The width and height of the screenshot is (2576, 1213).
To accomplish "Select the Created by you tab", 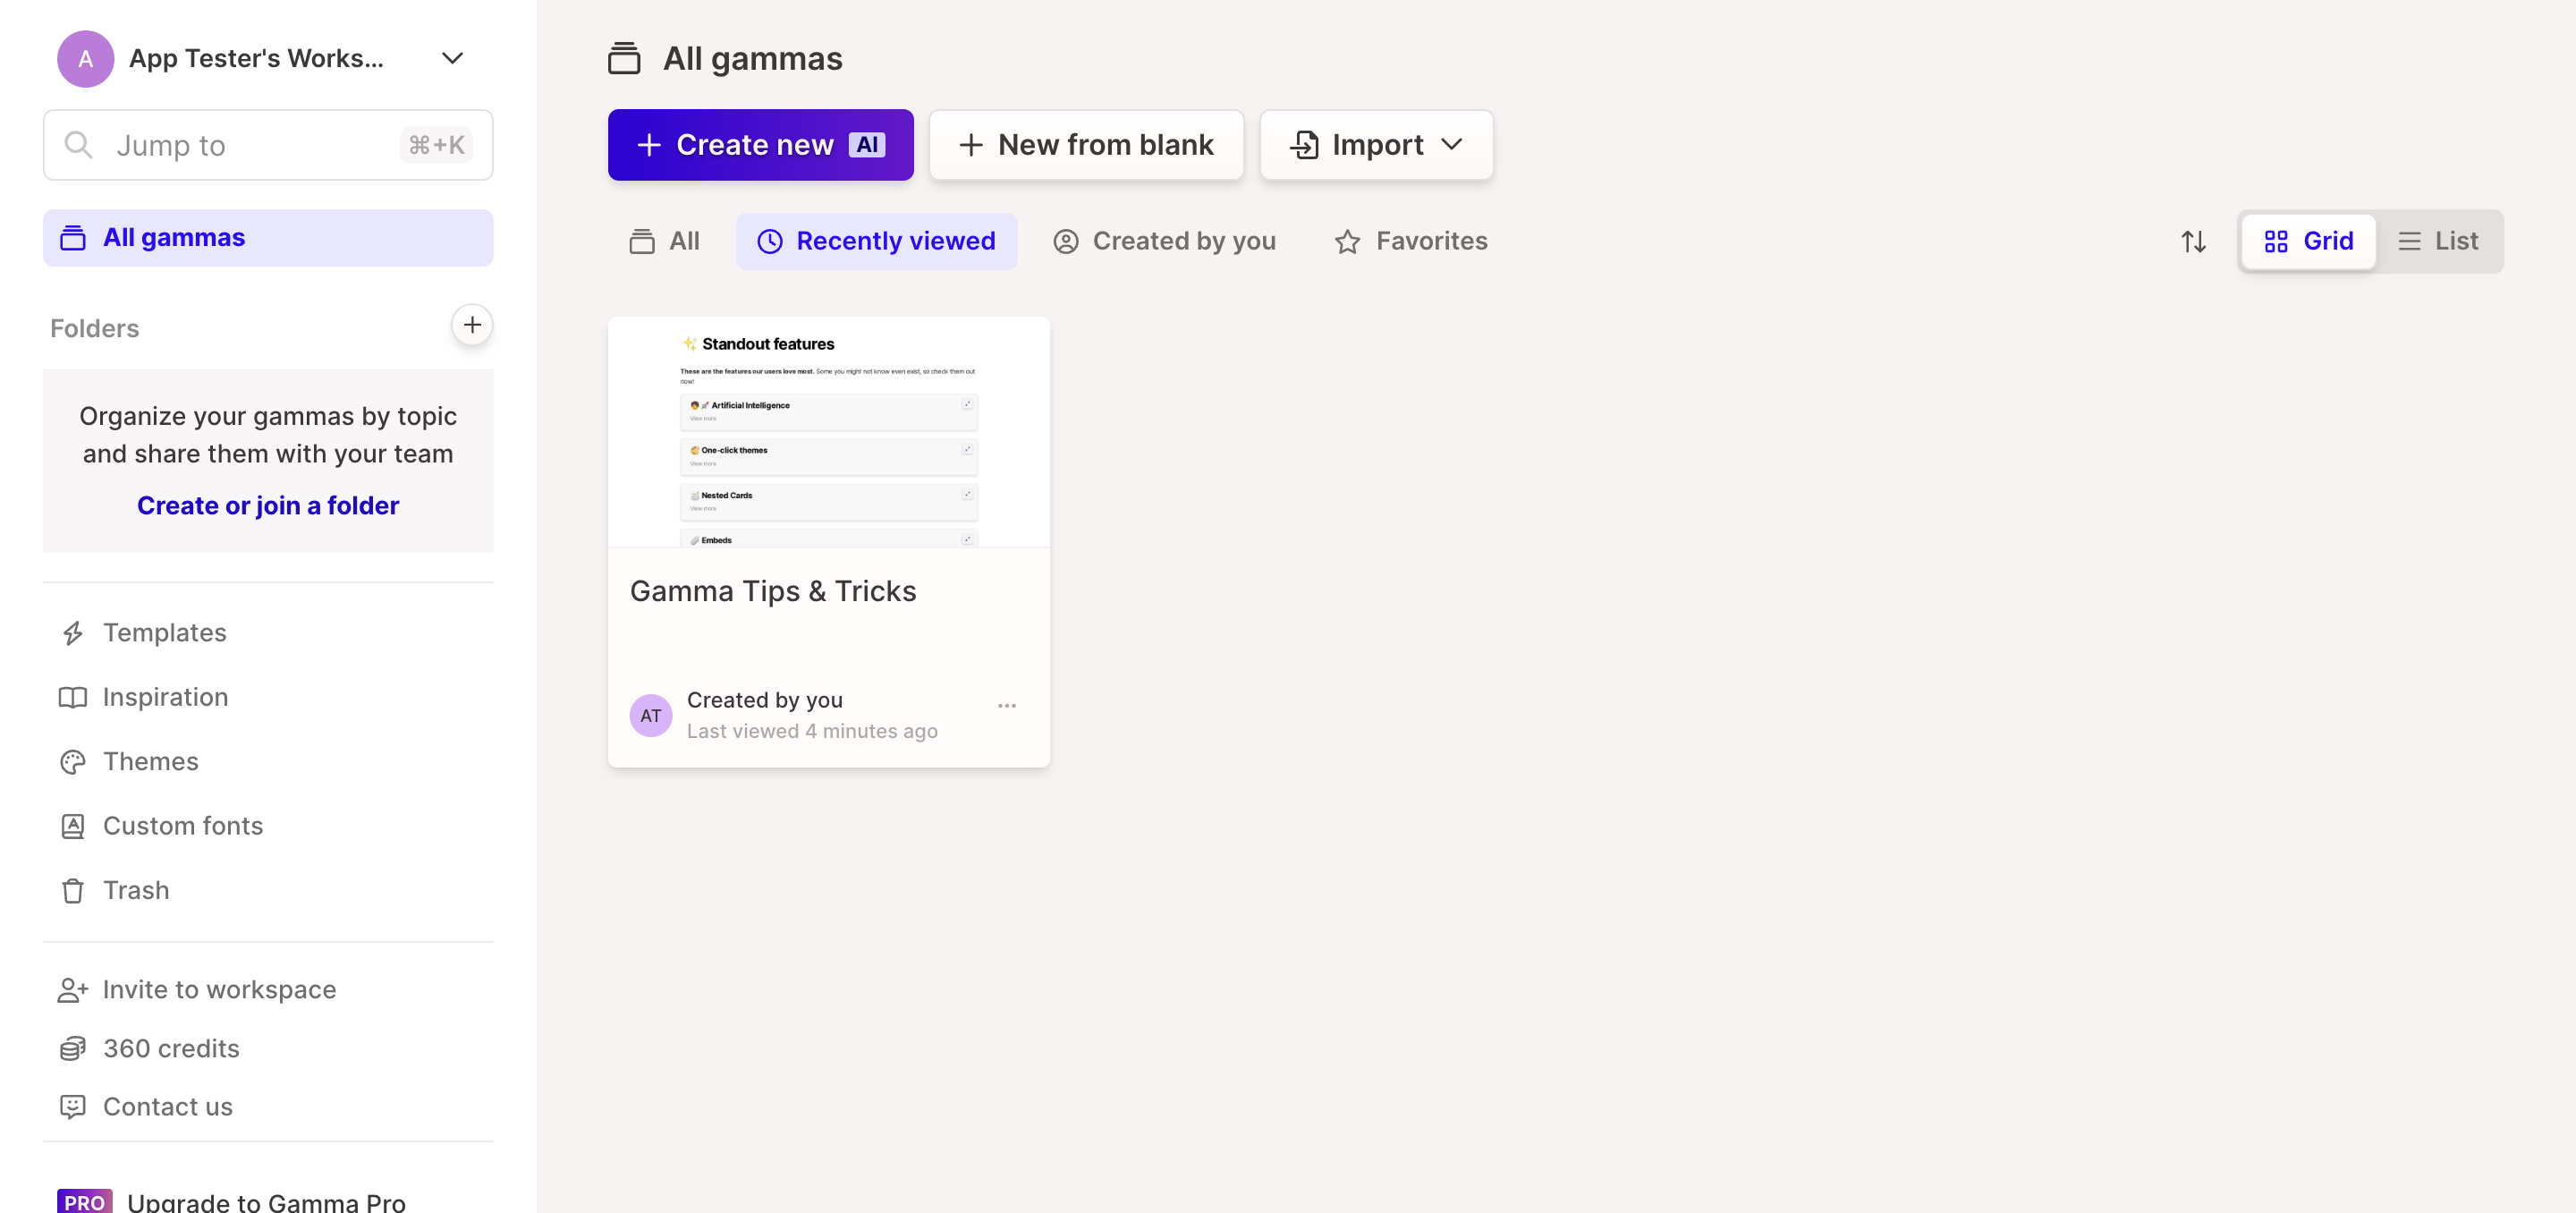I will coord(1165,241).
